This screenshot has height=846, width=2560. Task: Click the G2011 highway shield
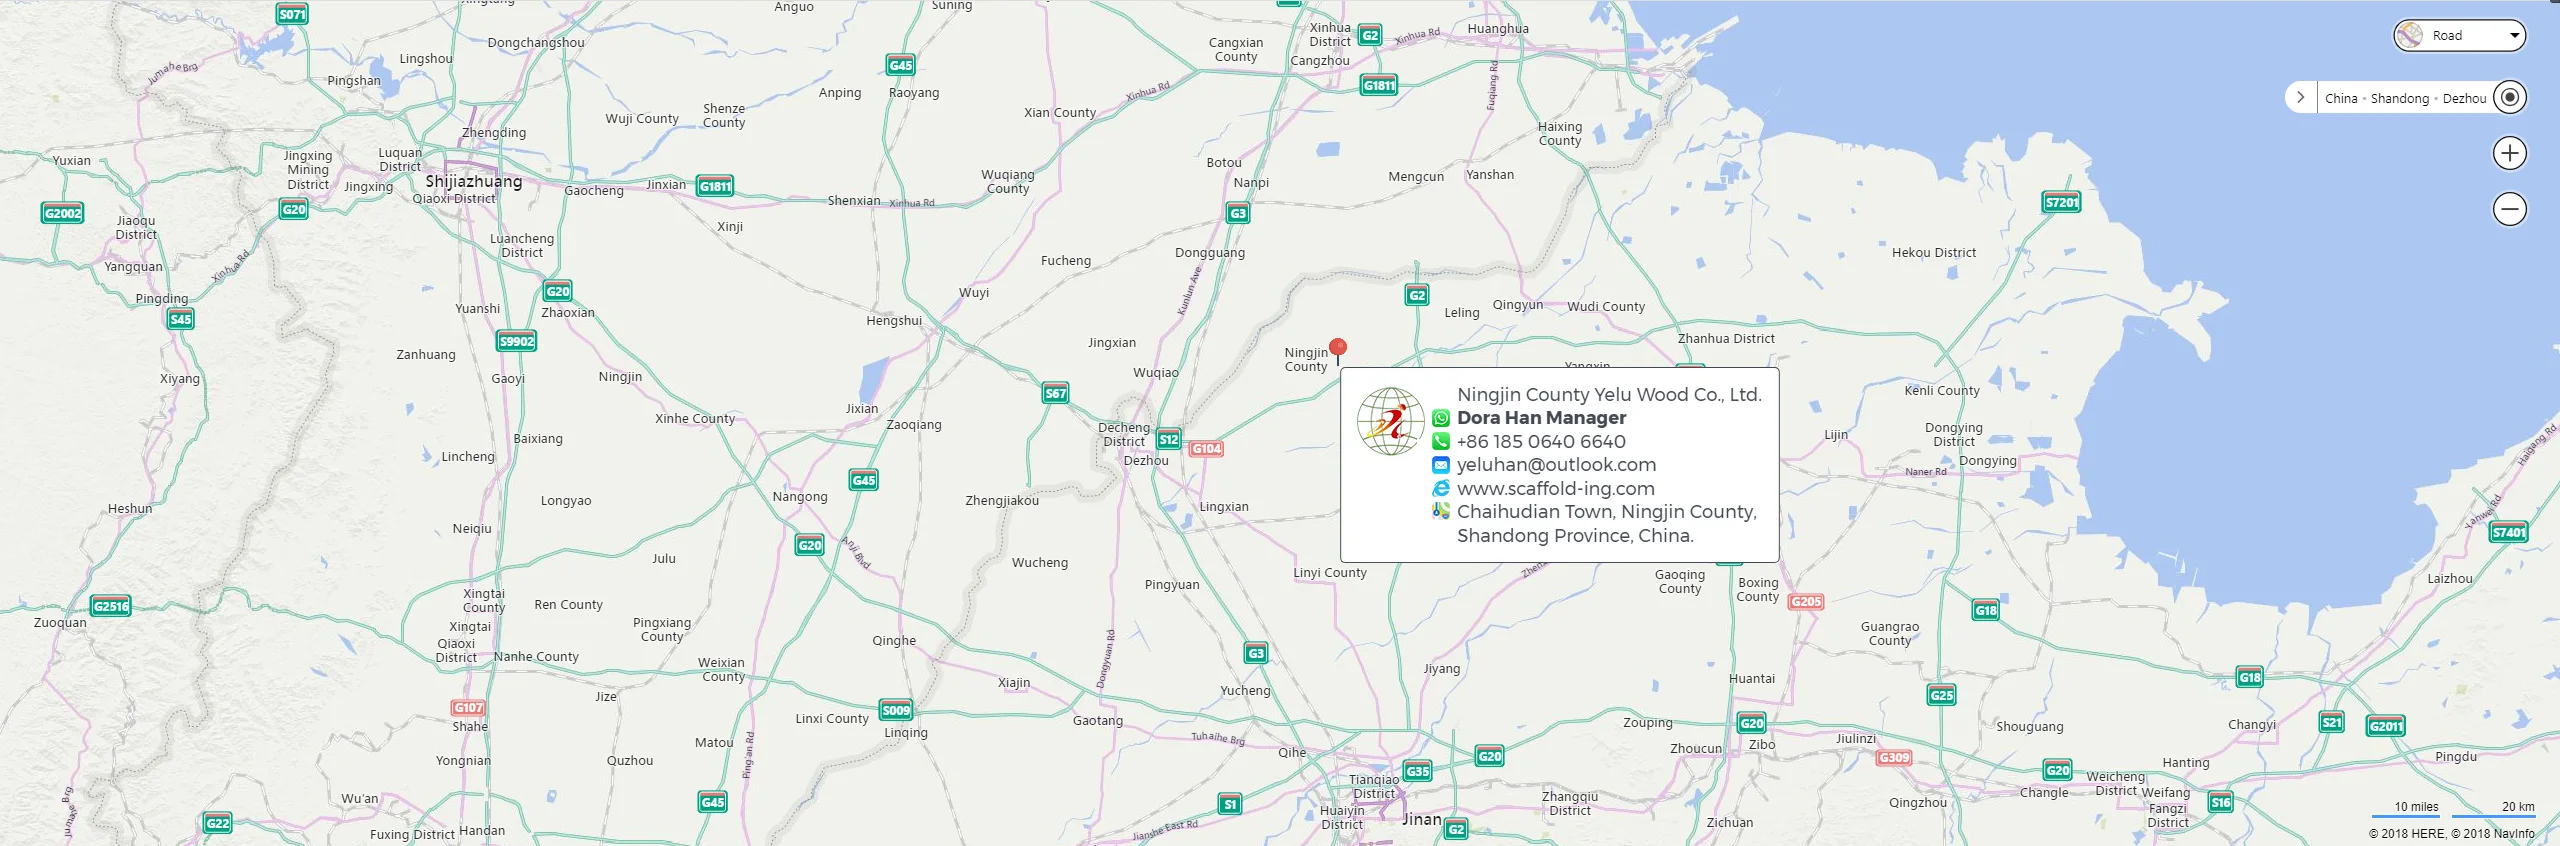pos(2386,726)
